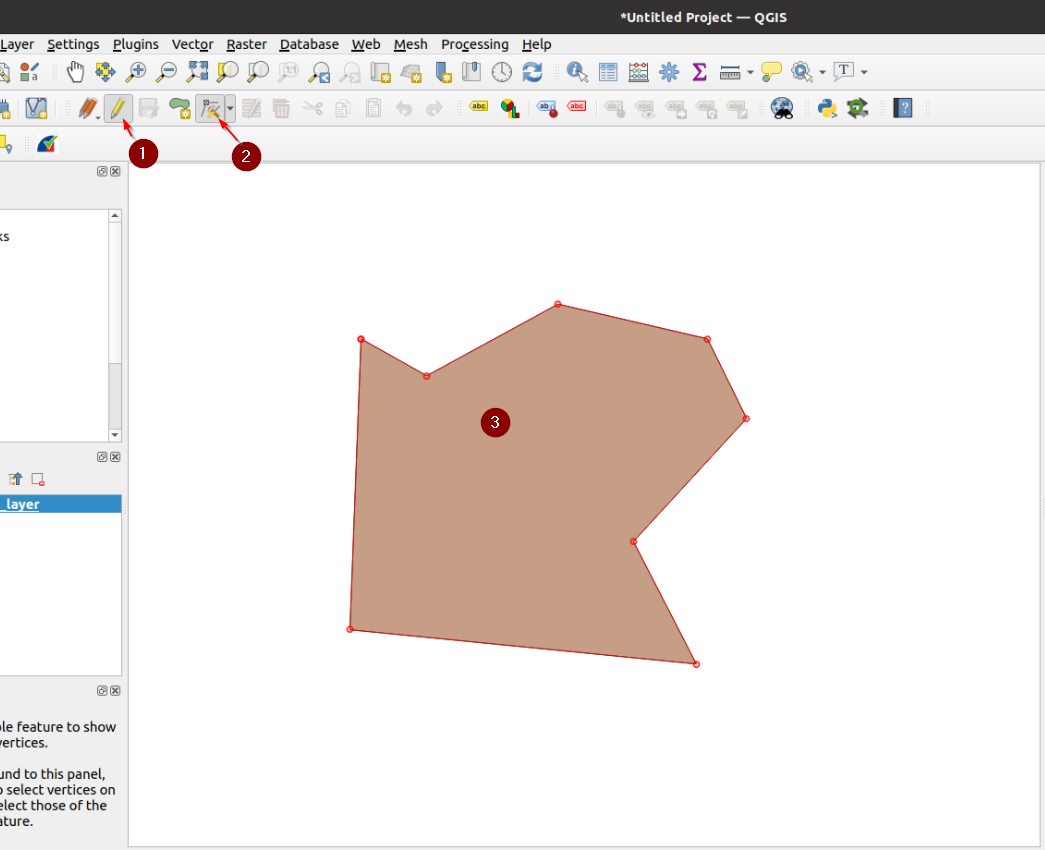Refresh the map canvas
This screenshot has width=1045, height=850.
click(x=532, y=71)
